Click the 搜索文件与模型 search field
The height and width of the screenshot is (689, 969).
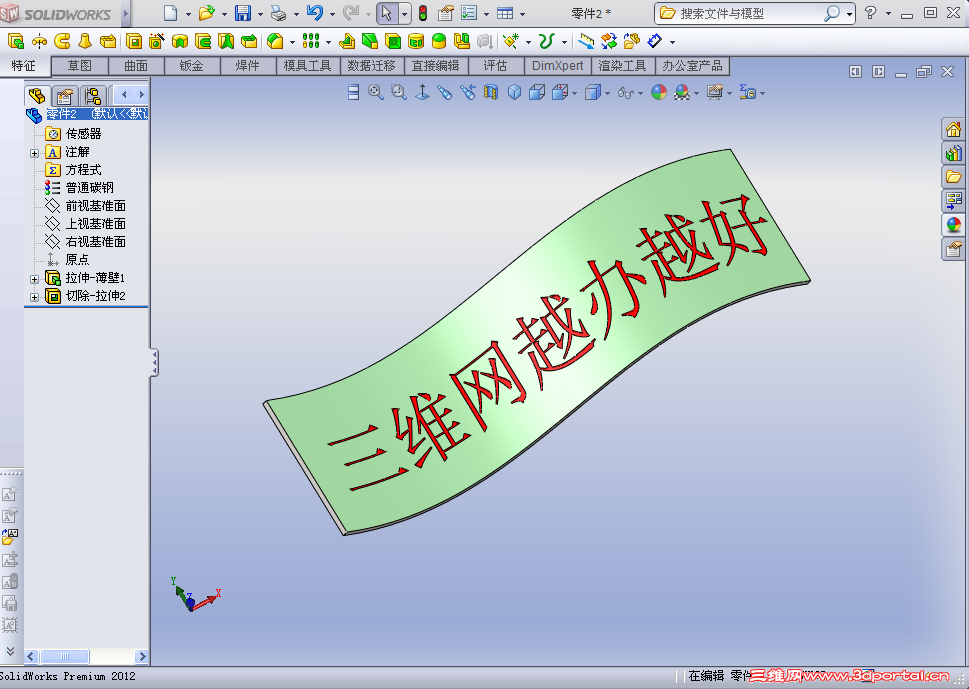click(742, 13)
